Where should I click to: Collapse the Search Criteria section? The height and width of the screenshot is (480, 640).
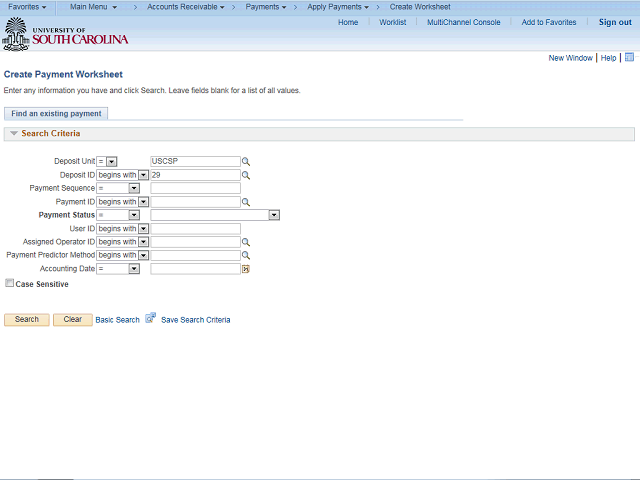click(14, 133)
